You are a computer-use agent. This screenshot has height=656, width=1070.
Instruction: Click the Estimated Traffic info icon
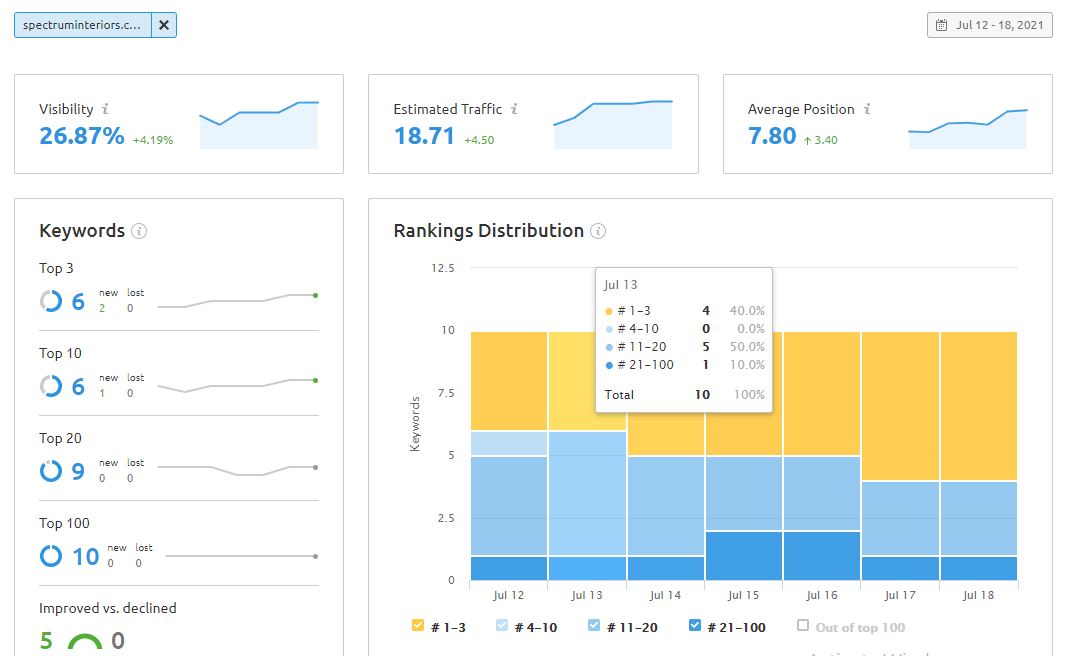515,109
